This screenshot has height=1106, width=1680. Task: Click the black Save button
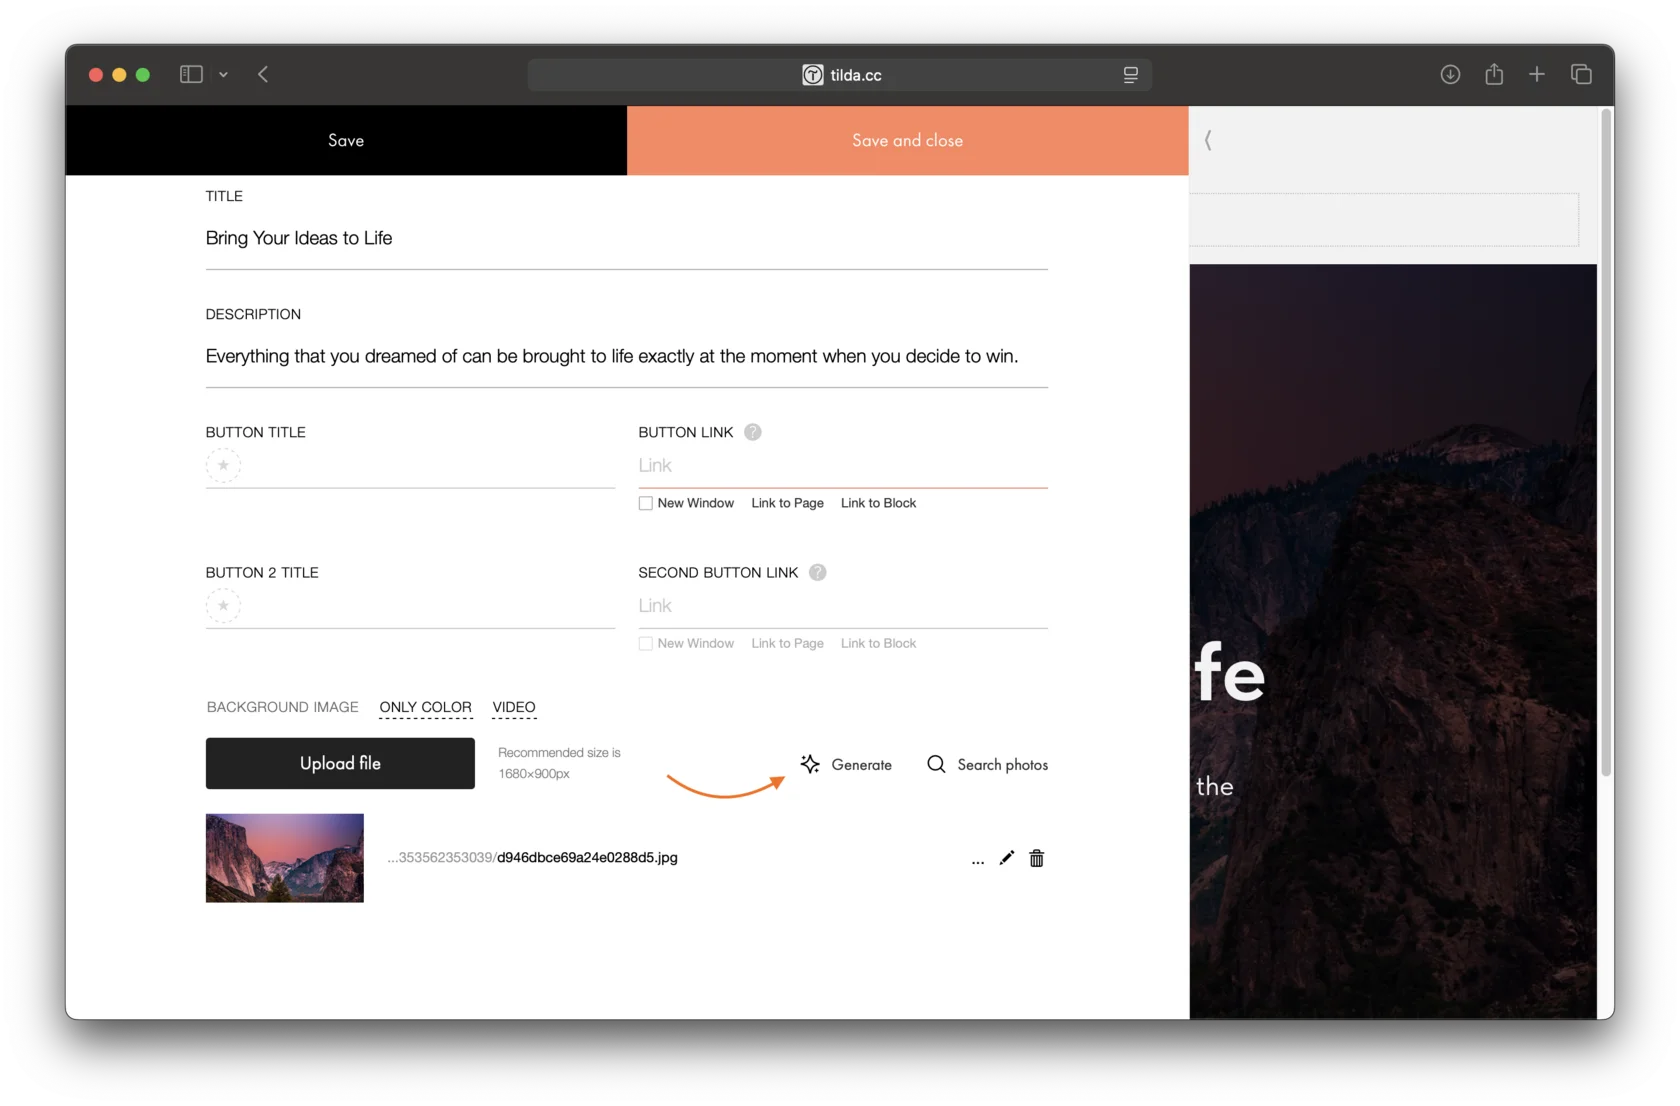point(346,140)
